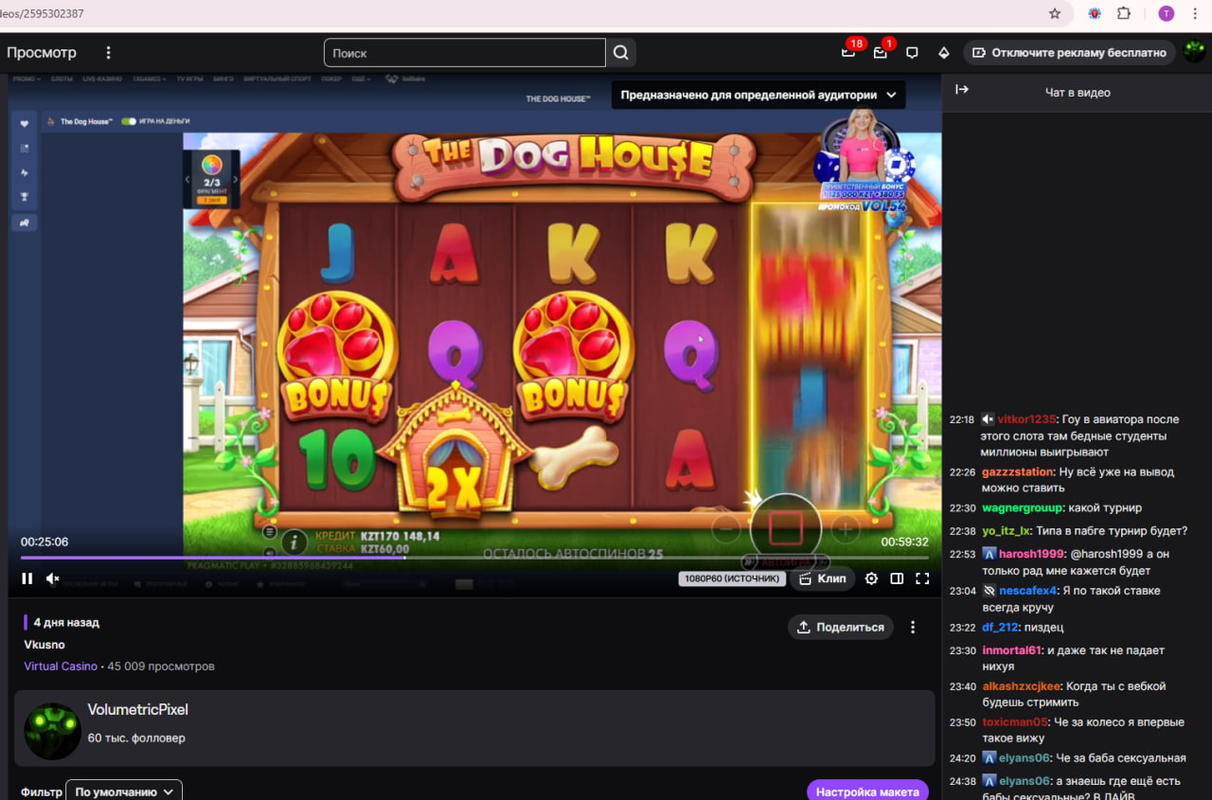Seek on the video progress bar

pos(475,557)
